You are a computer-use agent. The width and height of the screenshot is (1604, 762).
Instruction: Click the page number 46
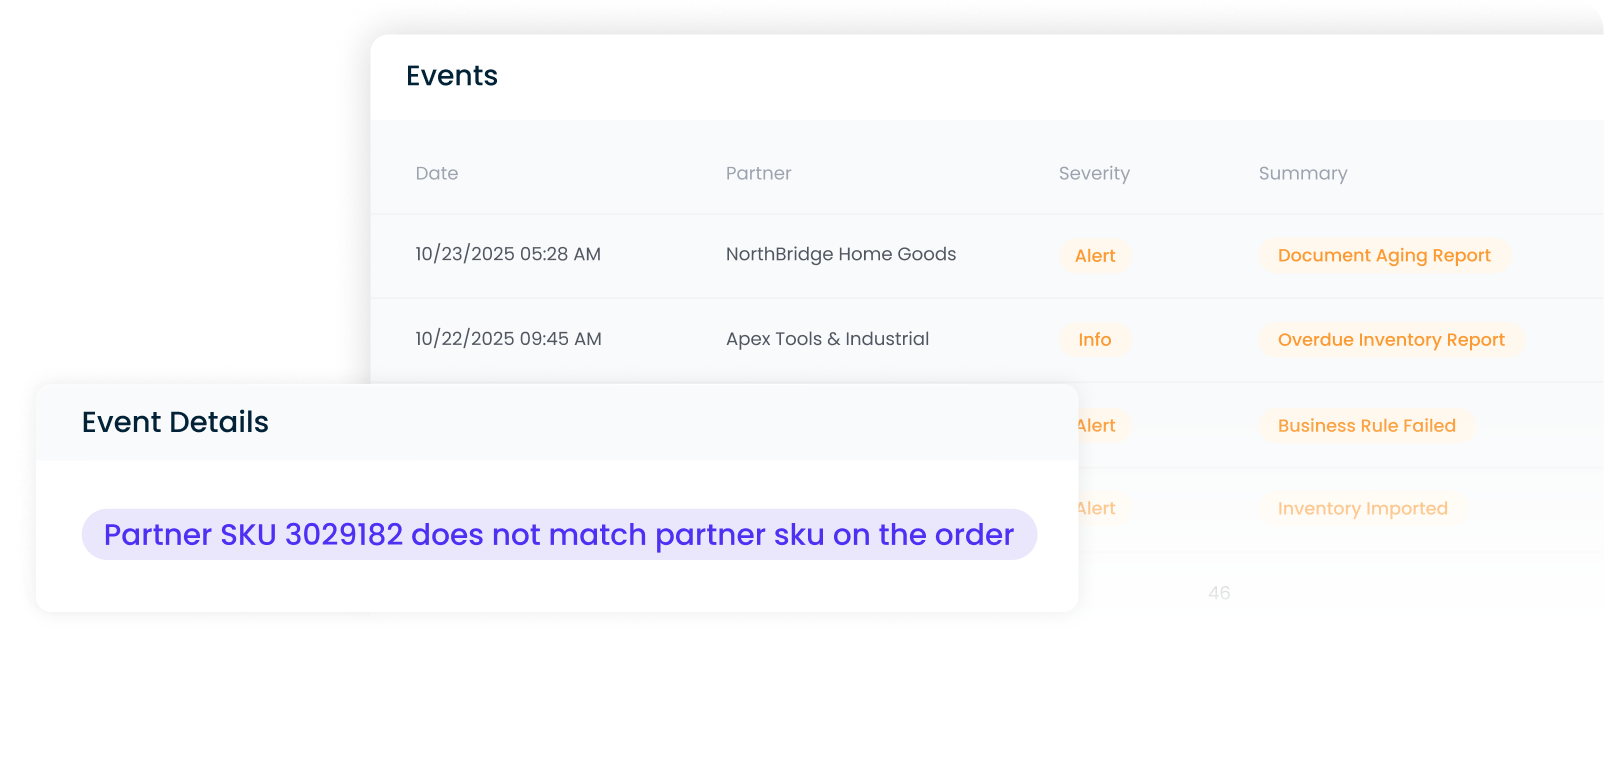point(1219,593)
